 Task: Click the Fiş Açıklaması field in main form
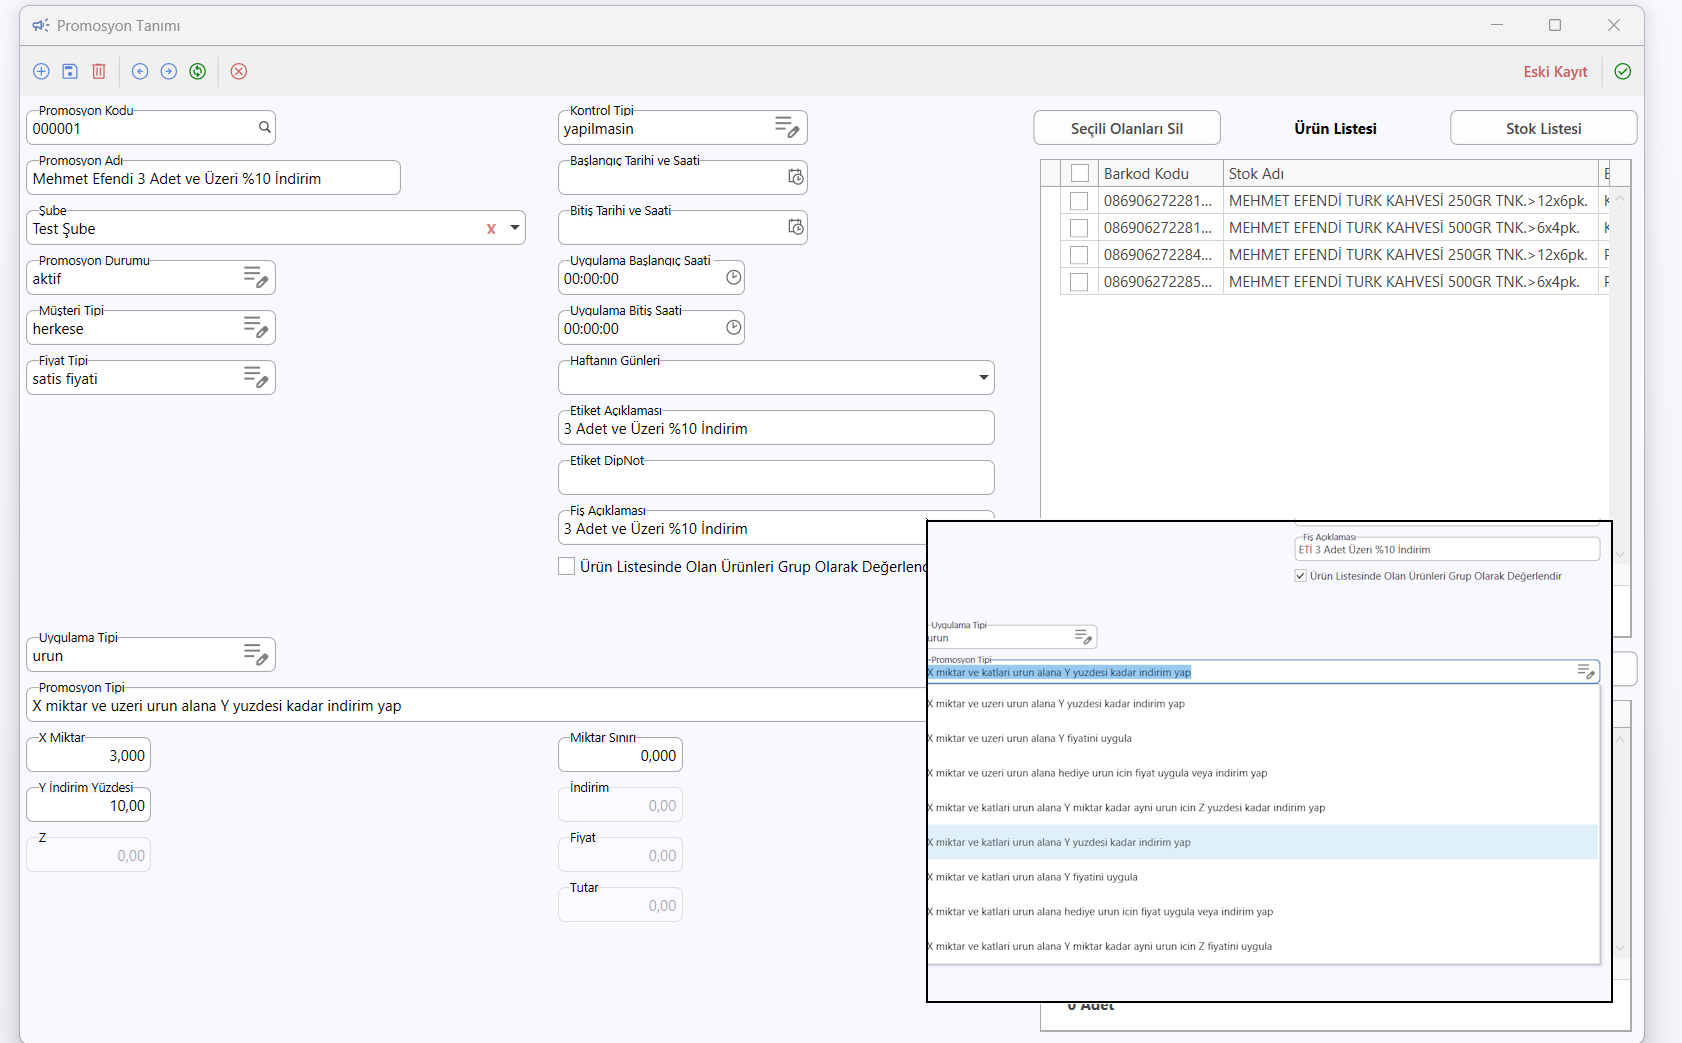point(742,528)
